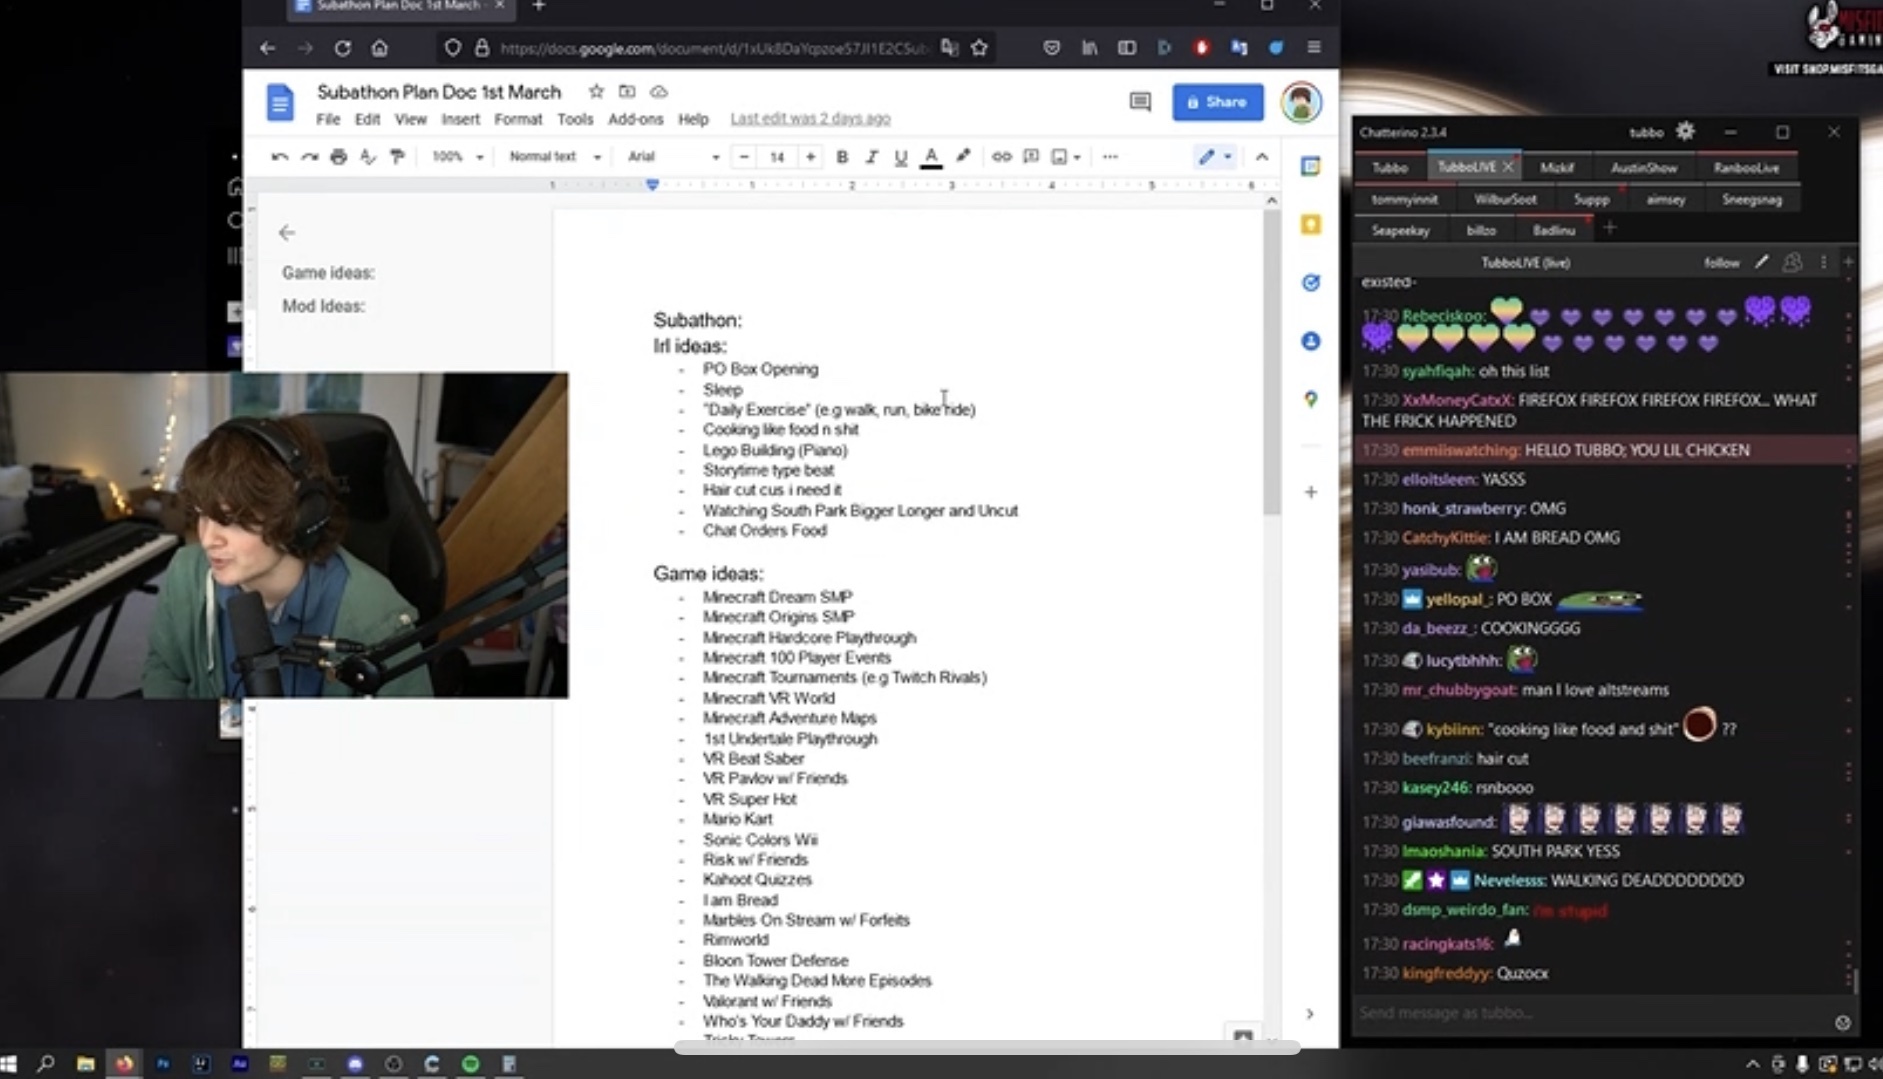
Task: Open the Google account avatar
Action: [1301, 102]
